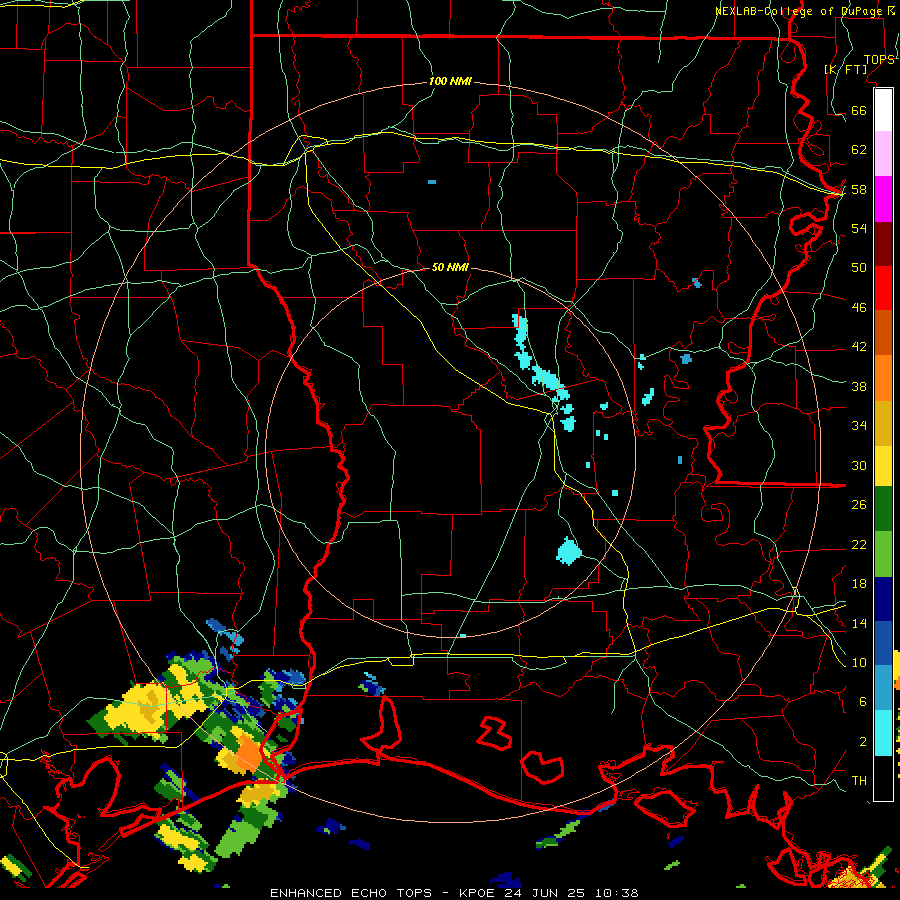The image size is (900, 900).
Task: Click the legend value 14
Action: [859, 623]
